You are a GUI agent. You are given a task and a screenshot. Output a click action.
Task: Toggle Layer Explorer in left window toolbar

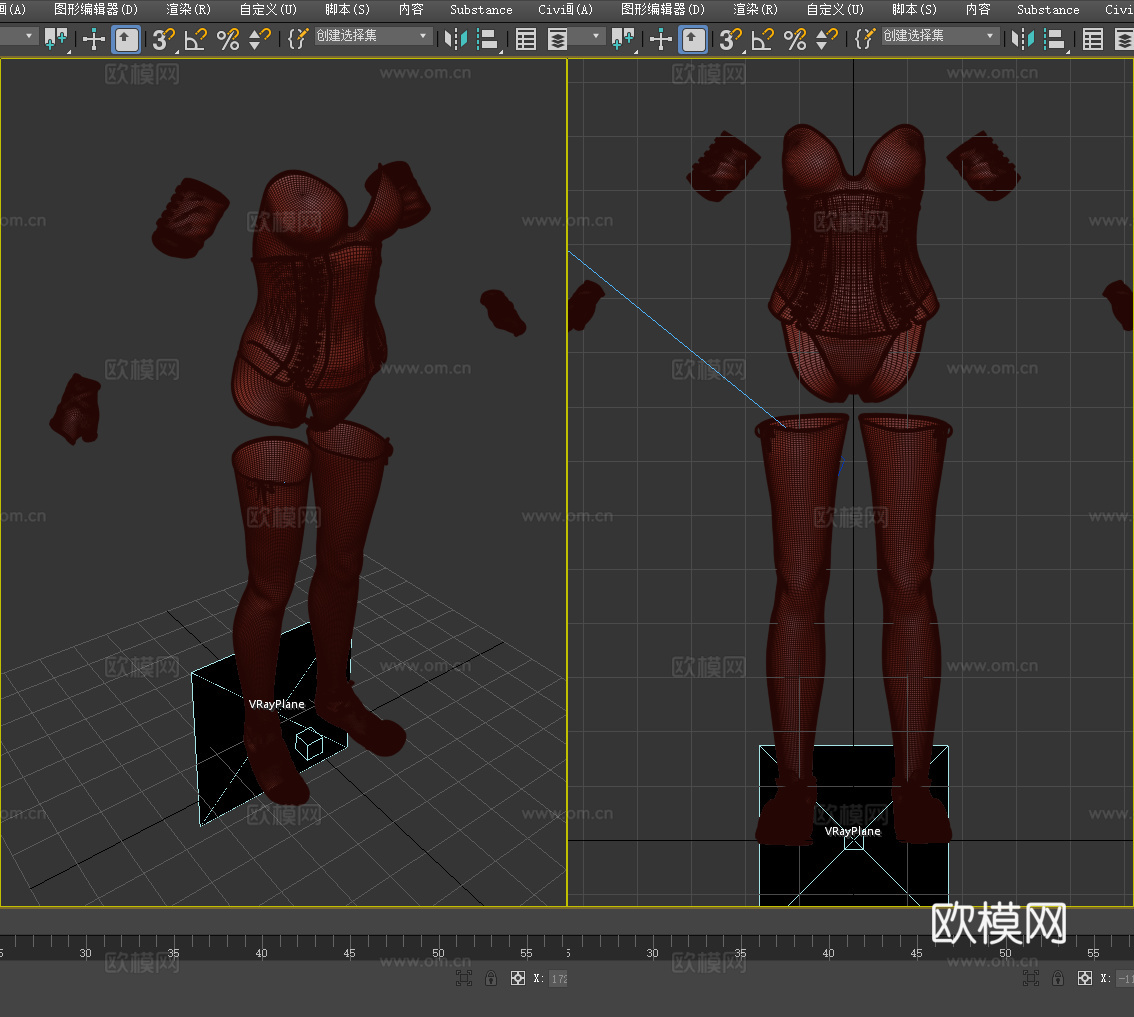point(557,39)
